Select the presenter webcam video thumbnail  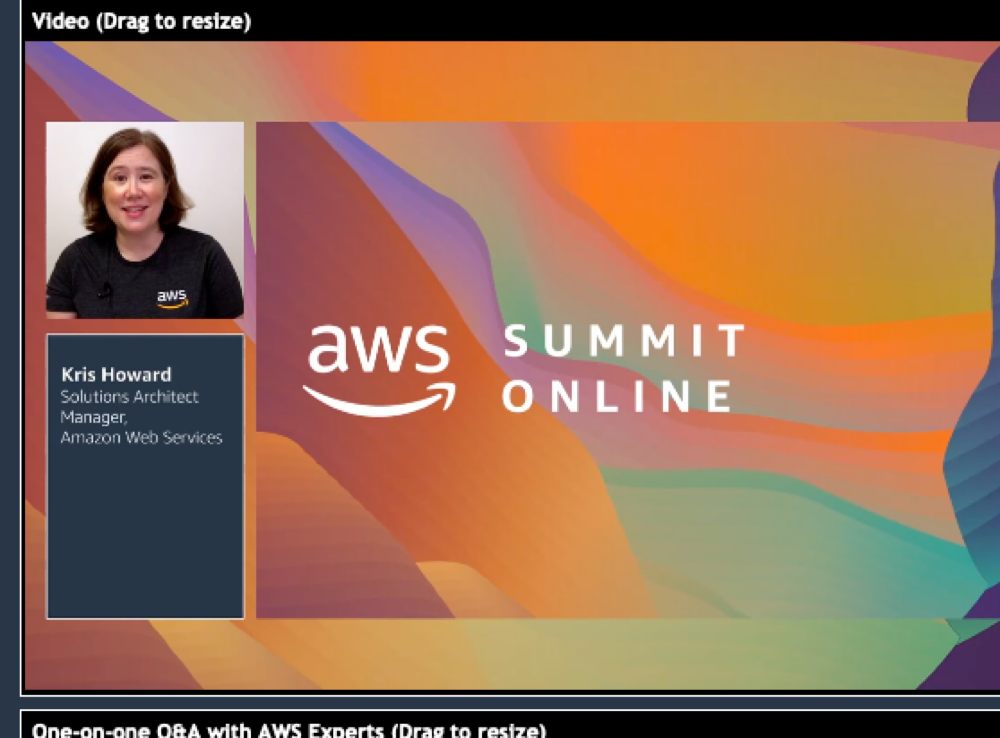pyautogui.click(x=145, y=220)
